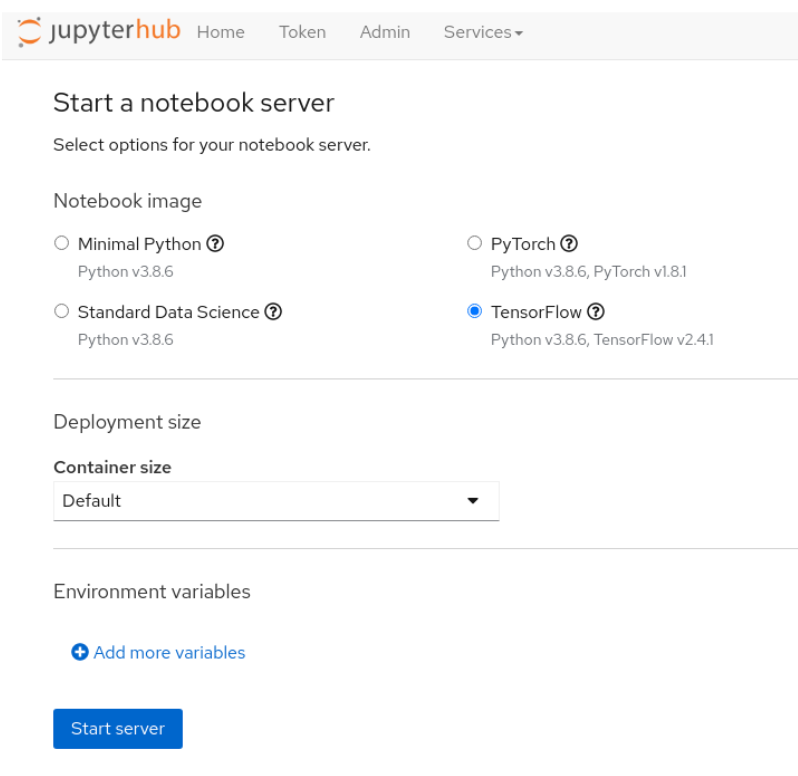Expand the Services dropdown menu

(x=483, y=32)
